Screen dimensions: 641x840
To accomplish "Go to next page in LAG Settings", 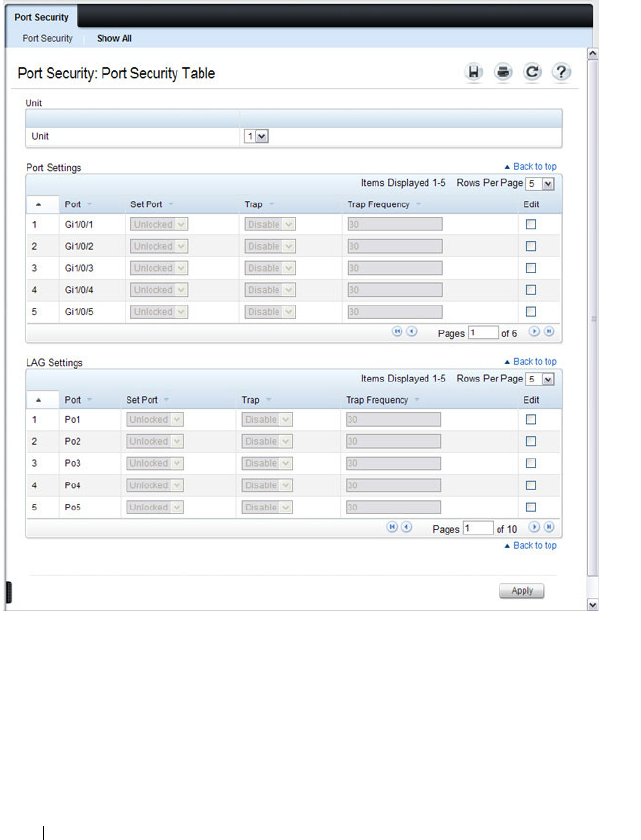I will coord(534,527).
